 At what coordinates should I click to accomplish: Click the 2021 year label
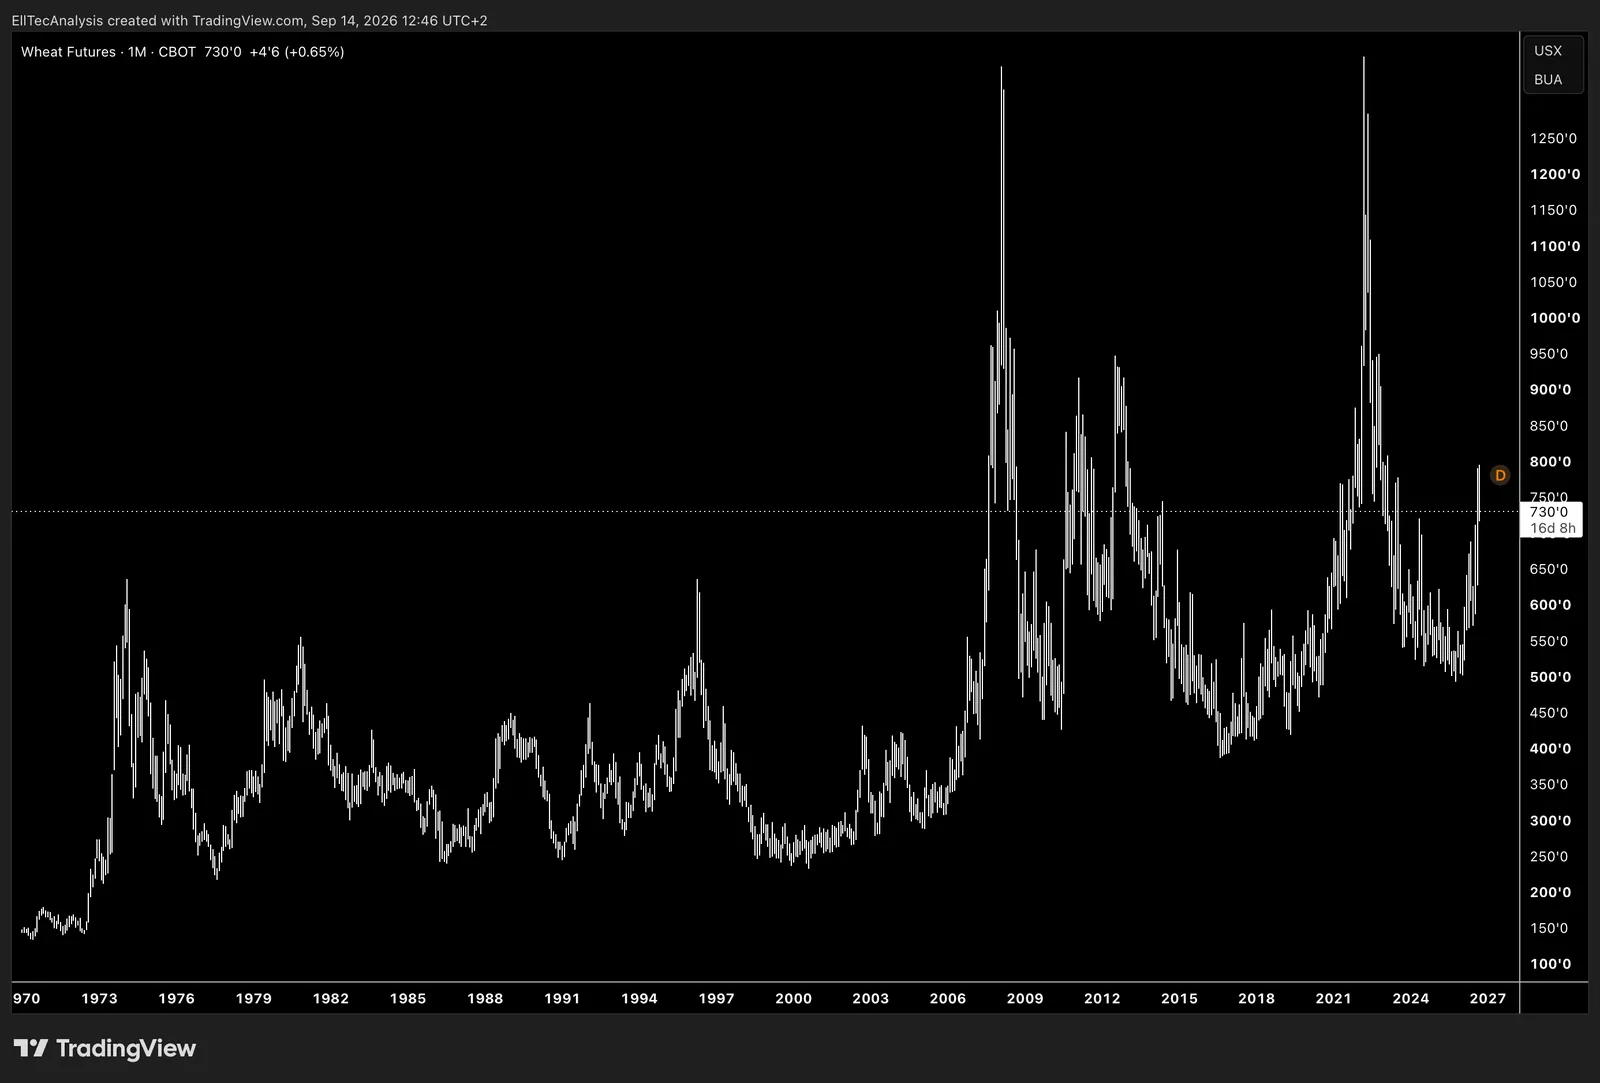point(1333,998)
